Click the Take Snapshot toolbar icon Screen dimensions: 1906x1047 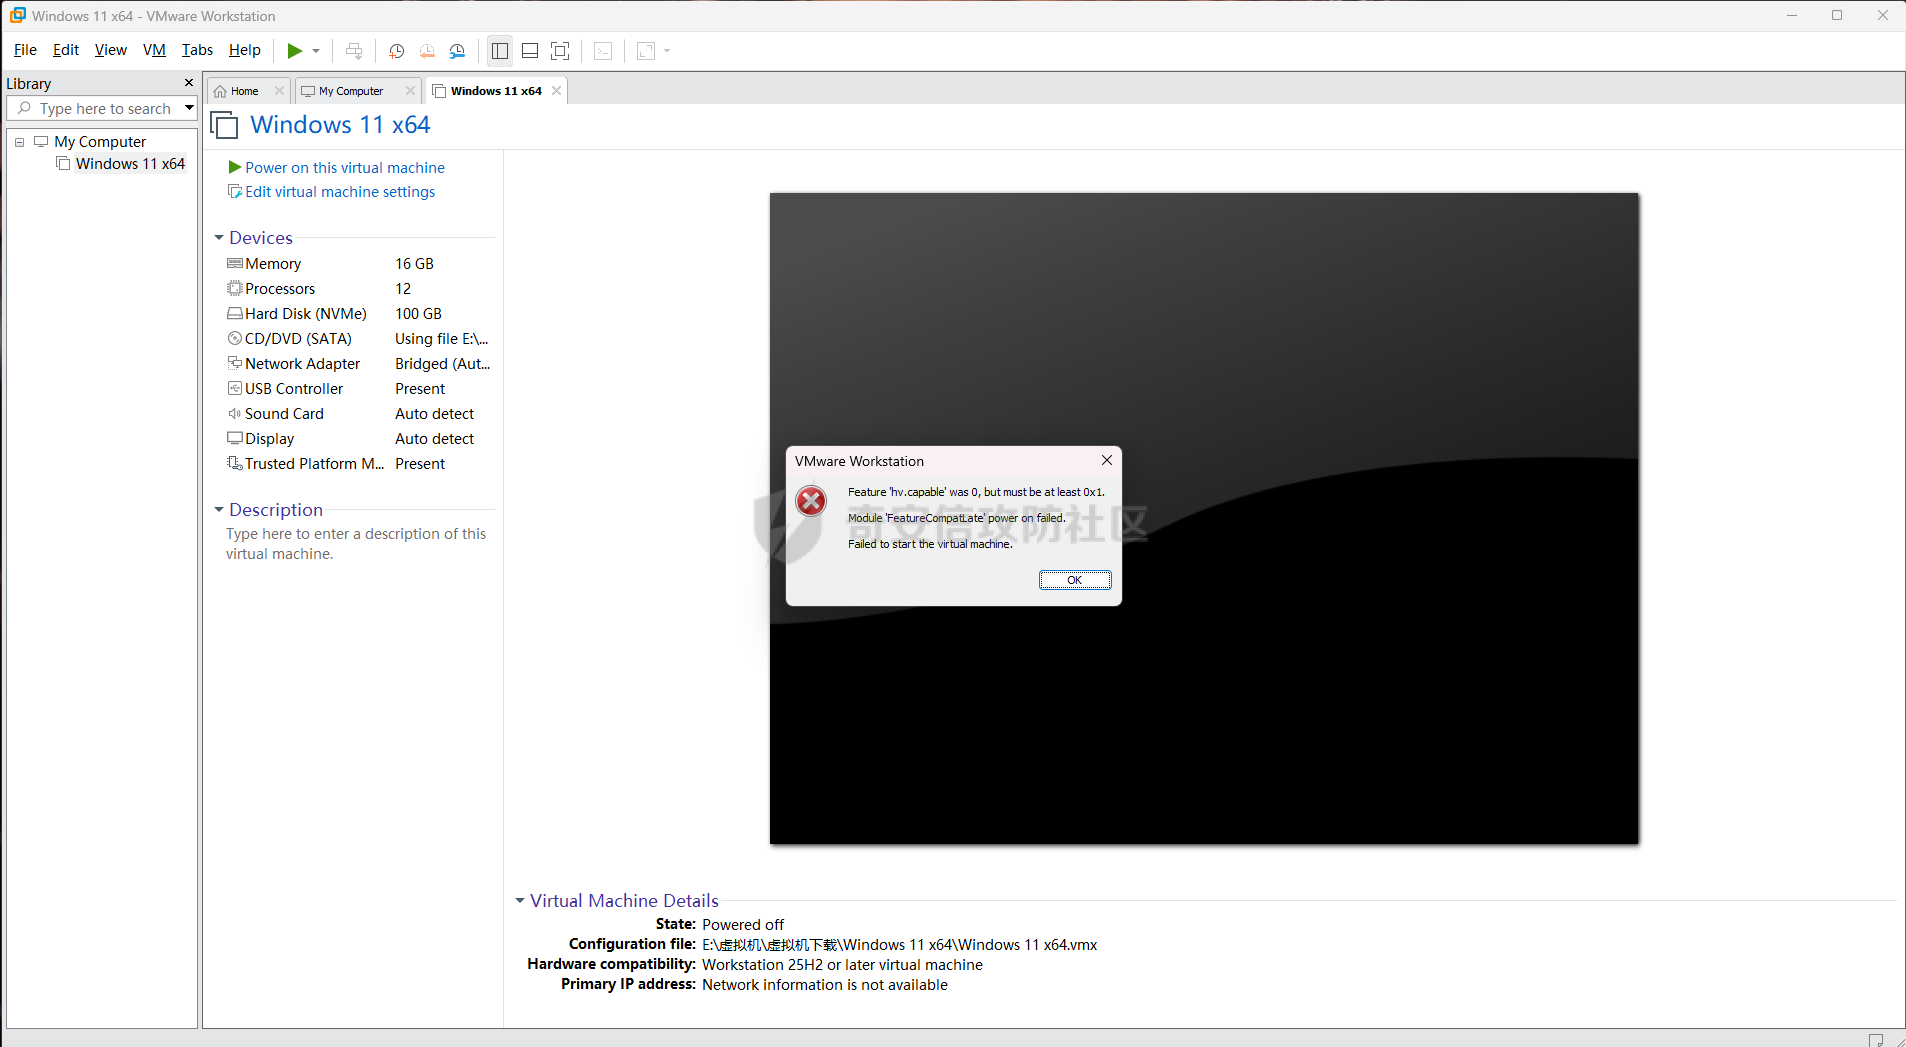396,51
